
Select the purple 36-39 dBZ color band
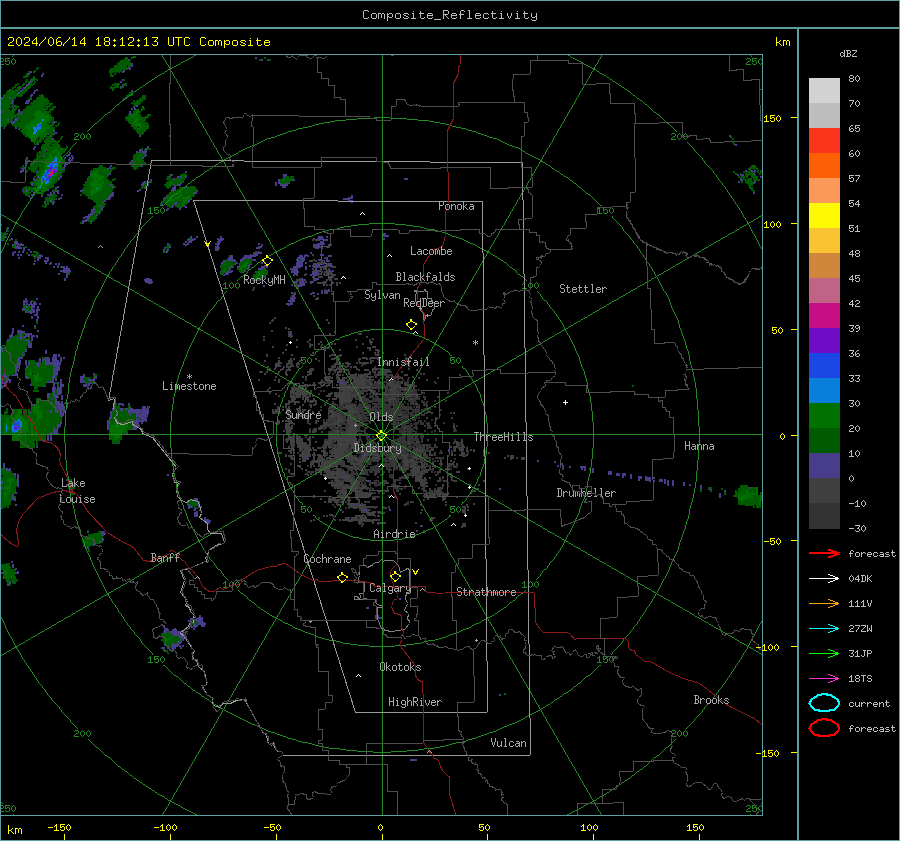tap(824, 341)
